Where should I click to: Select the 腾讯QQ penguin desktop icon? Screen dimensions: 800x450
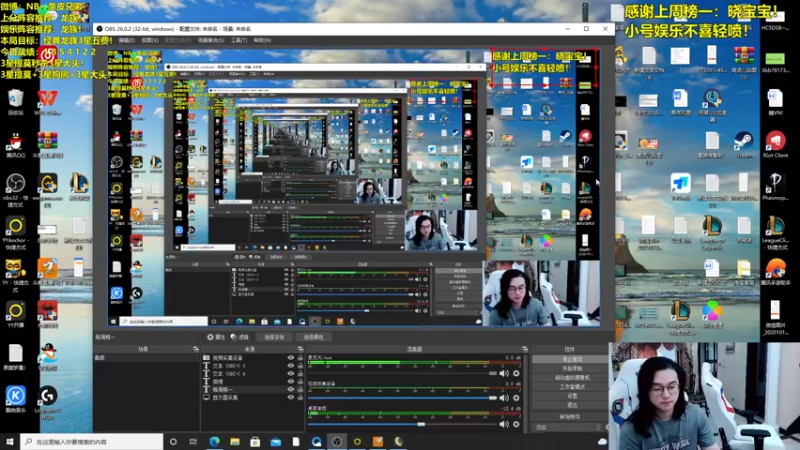click(x=15, y=145)
